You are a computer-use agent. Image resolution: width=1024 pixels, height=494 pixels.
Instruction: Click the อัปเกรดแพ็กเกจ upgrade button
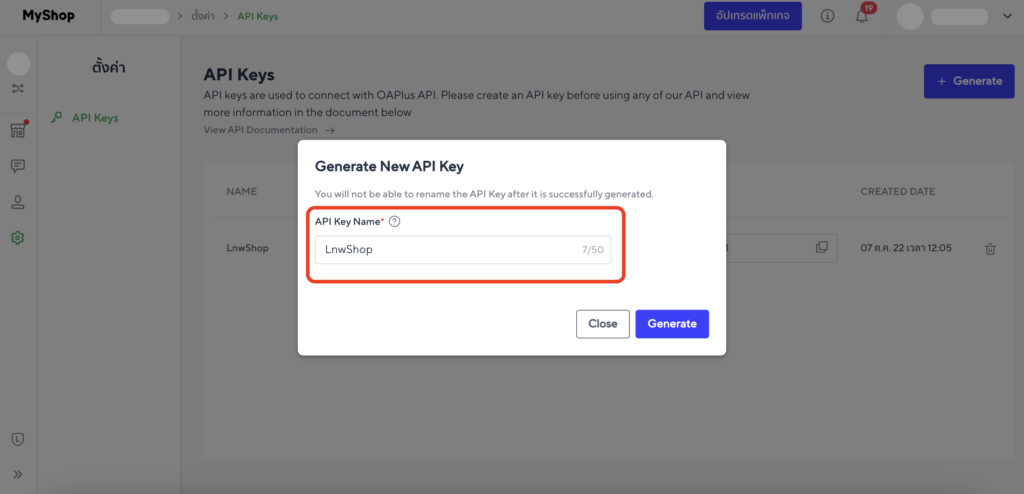752,16
